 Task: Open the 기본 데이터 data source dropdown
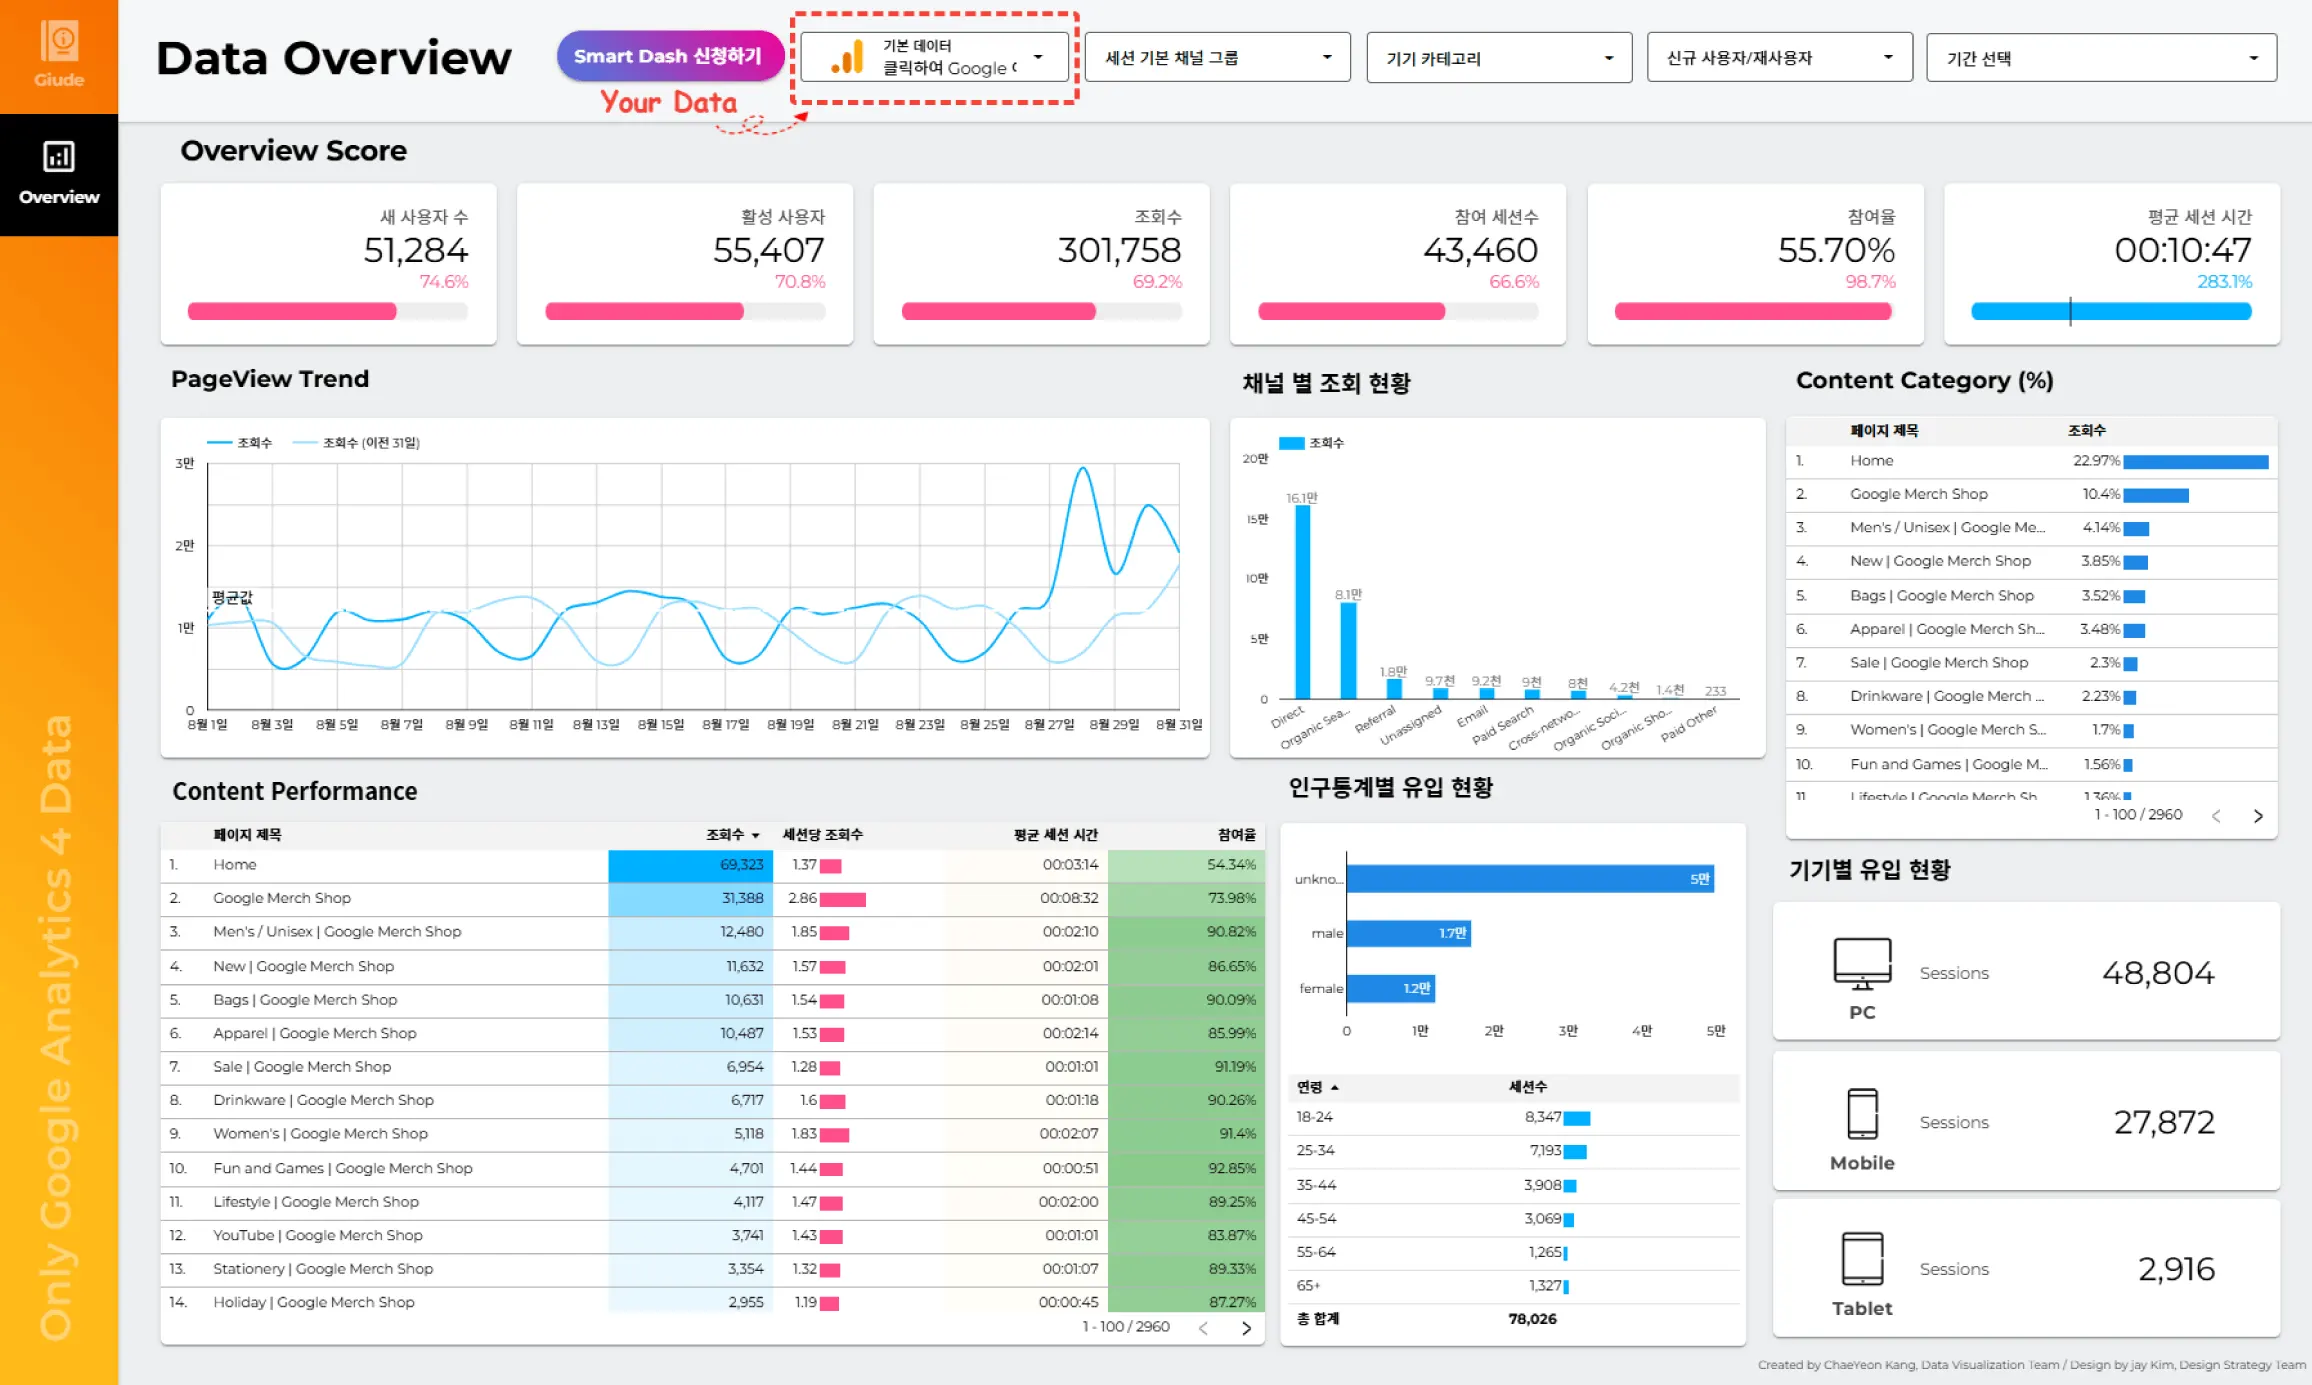coord(934,57)
